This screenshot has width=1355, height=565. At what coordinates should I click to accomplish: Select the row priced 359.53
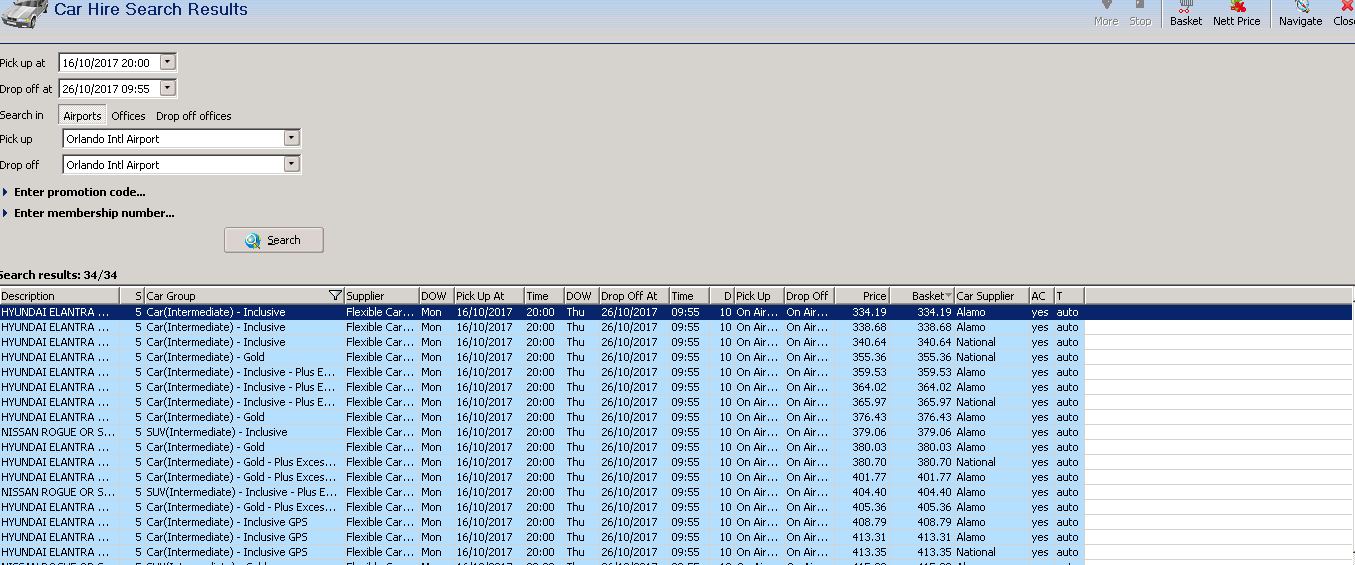pyautogui.click(x=542, y=372)
